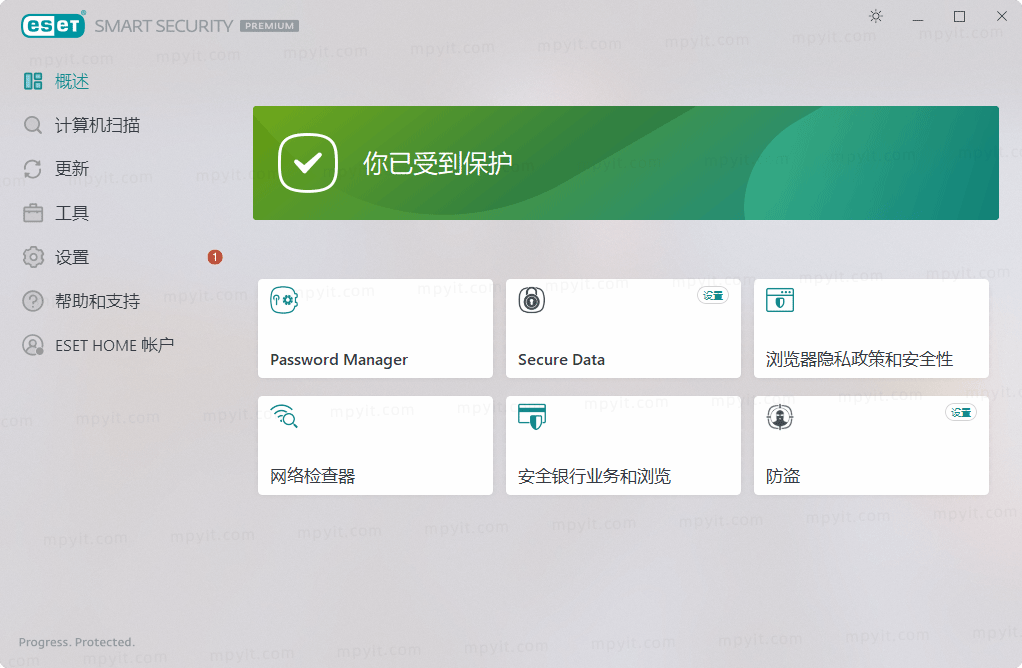The width and height of the screenshot is (1022, 668).
Task: Close the ESET window
Action: 1002,16
